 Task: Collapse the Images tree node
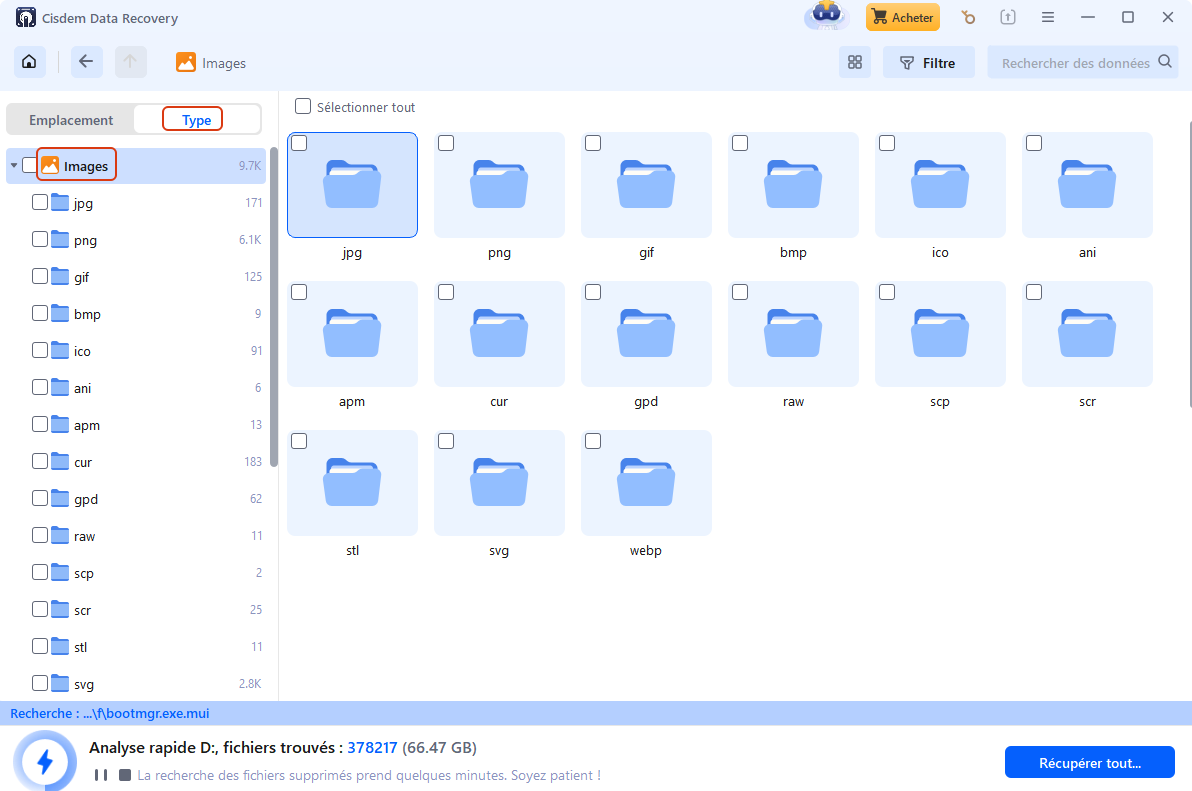[x=13, y=166]
